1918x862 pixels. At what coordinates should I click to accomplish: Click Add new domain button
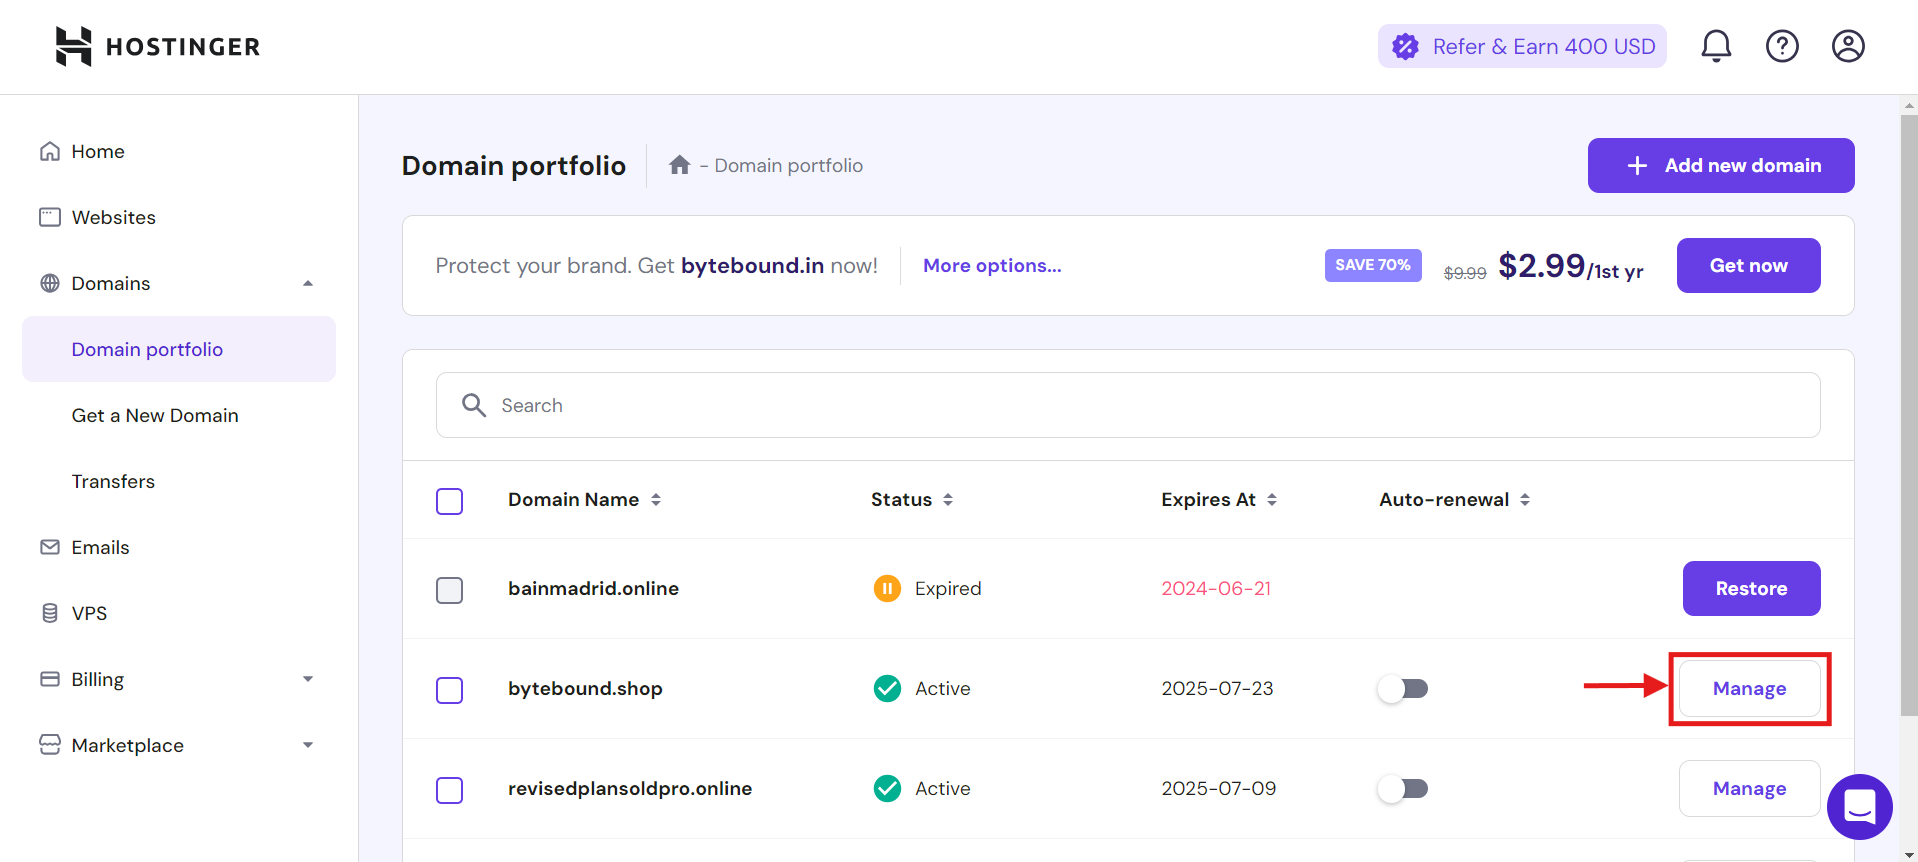tap(1721, 165)
